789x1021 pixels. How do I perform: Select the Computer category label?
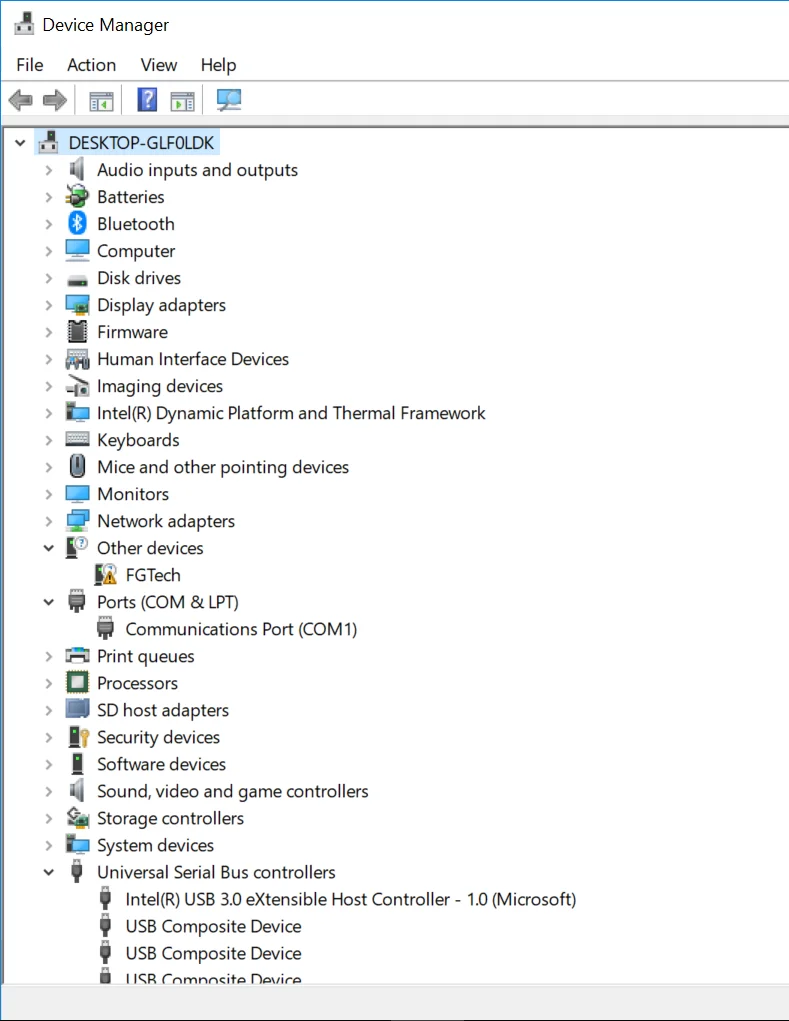point(136,251)
